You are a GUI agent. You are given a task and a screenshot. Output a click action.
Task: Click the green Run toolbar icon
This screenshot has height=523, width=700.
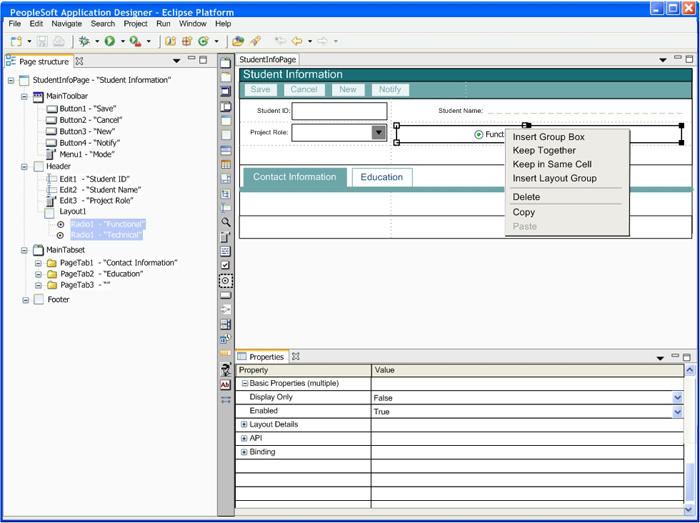click(110, 42)
